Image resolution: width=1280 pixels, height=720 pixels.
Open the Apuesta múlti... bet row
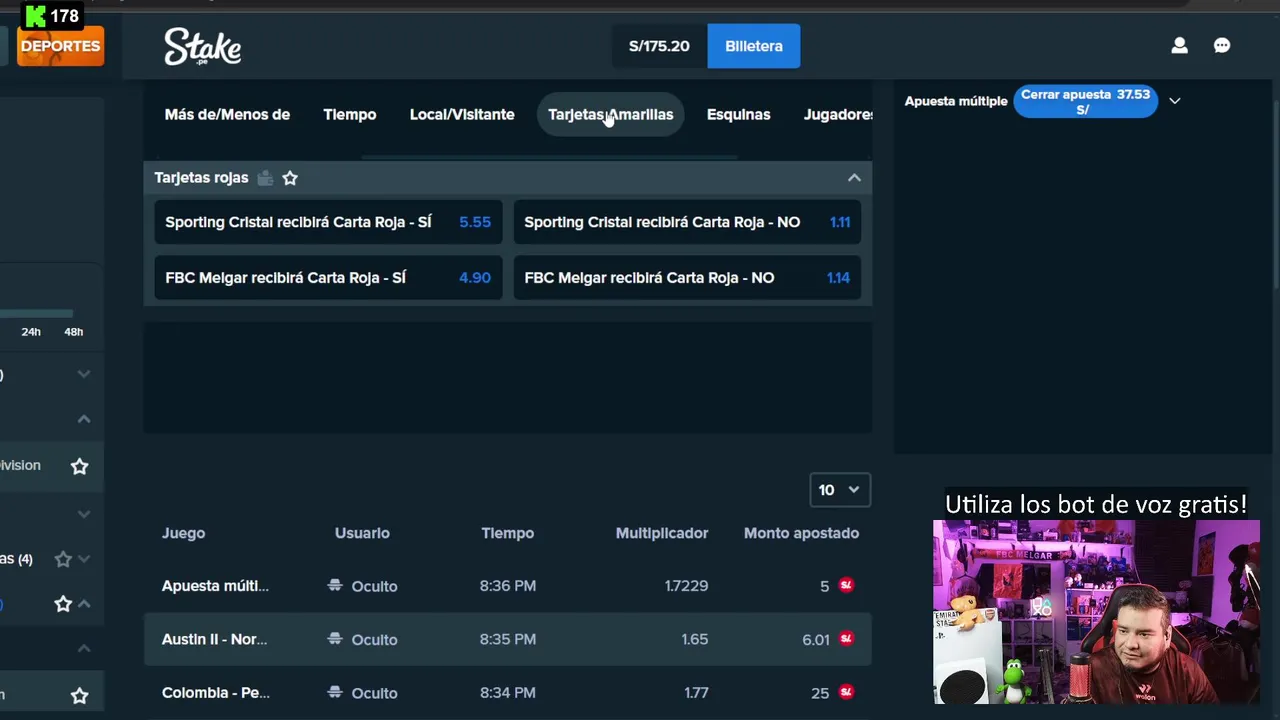508,586
